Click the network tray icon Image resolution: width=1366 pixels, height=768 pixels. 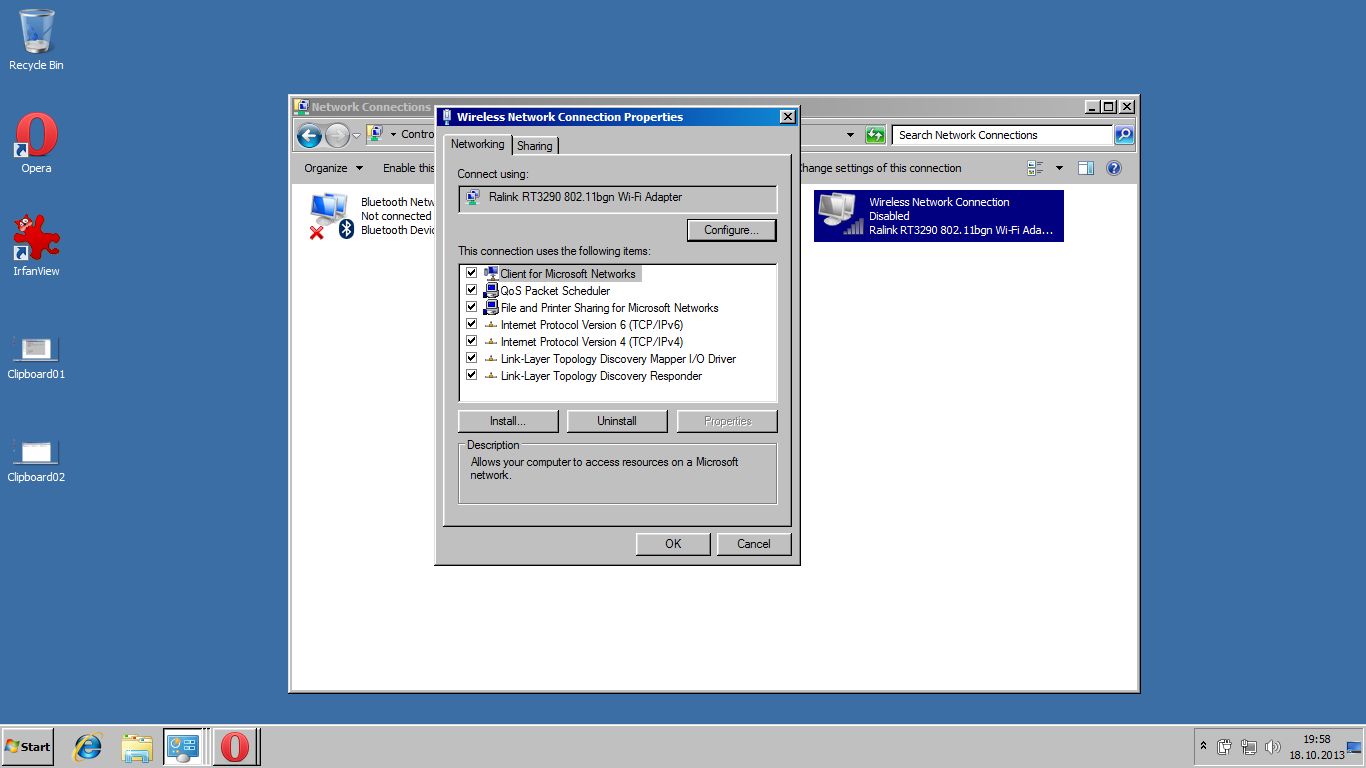click(1249, 746)
